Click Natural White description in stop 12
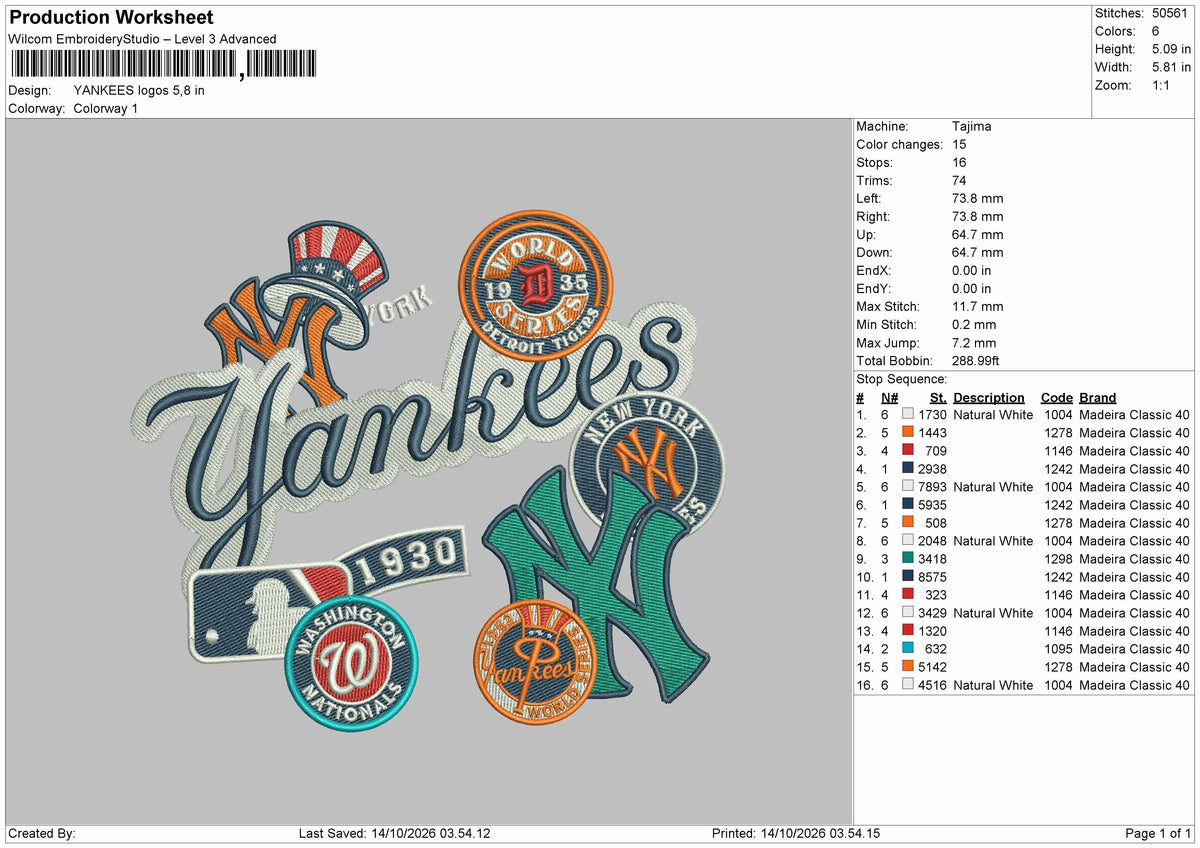 (993, 613)
